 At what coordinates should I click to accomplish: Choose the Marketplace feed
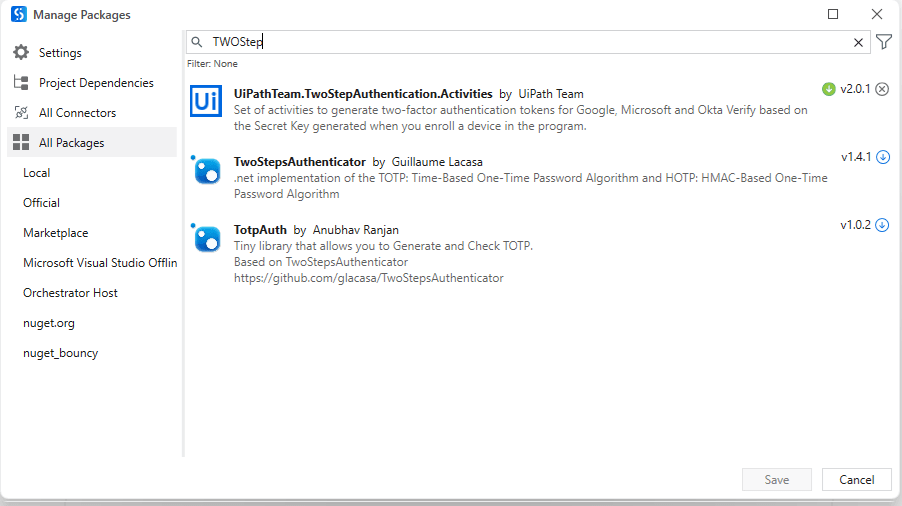click(x=56, y=233)
